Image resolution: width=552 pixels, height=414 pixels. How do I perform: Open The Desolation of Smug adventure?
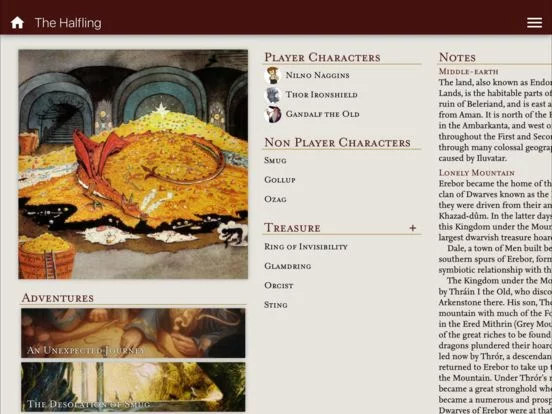point(133,387)
